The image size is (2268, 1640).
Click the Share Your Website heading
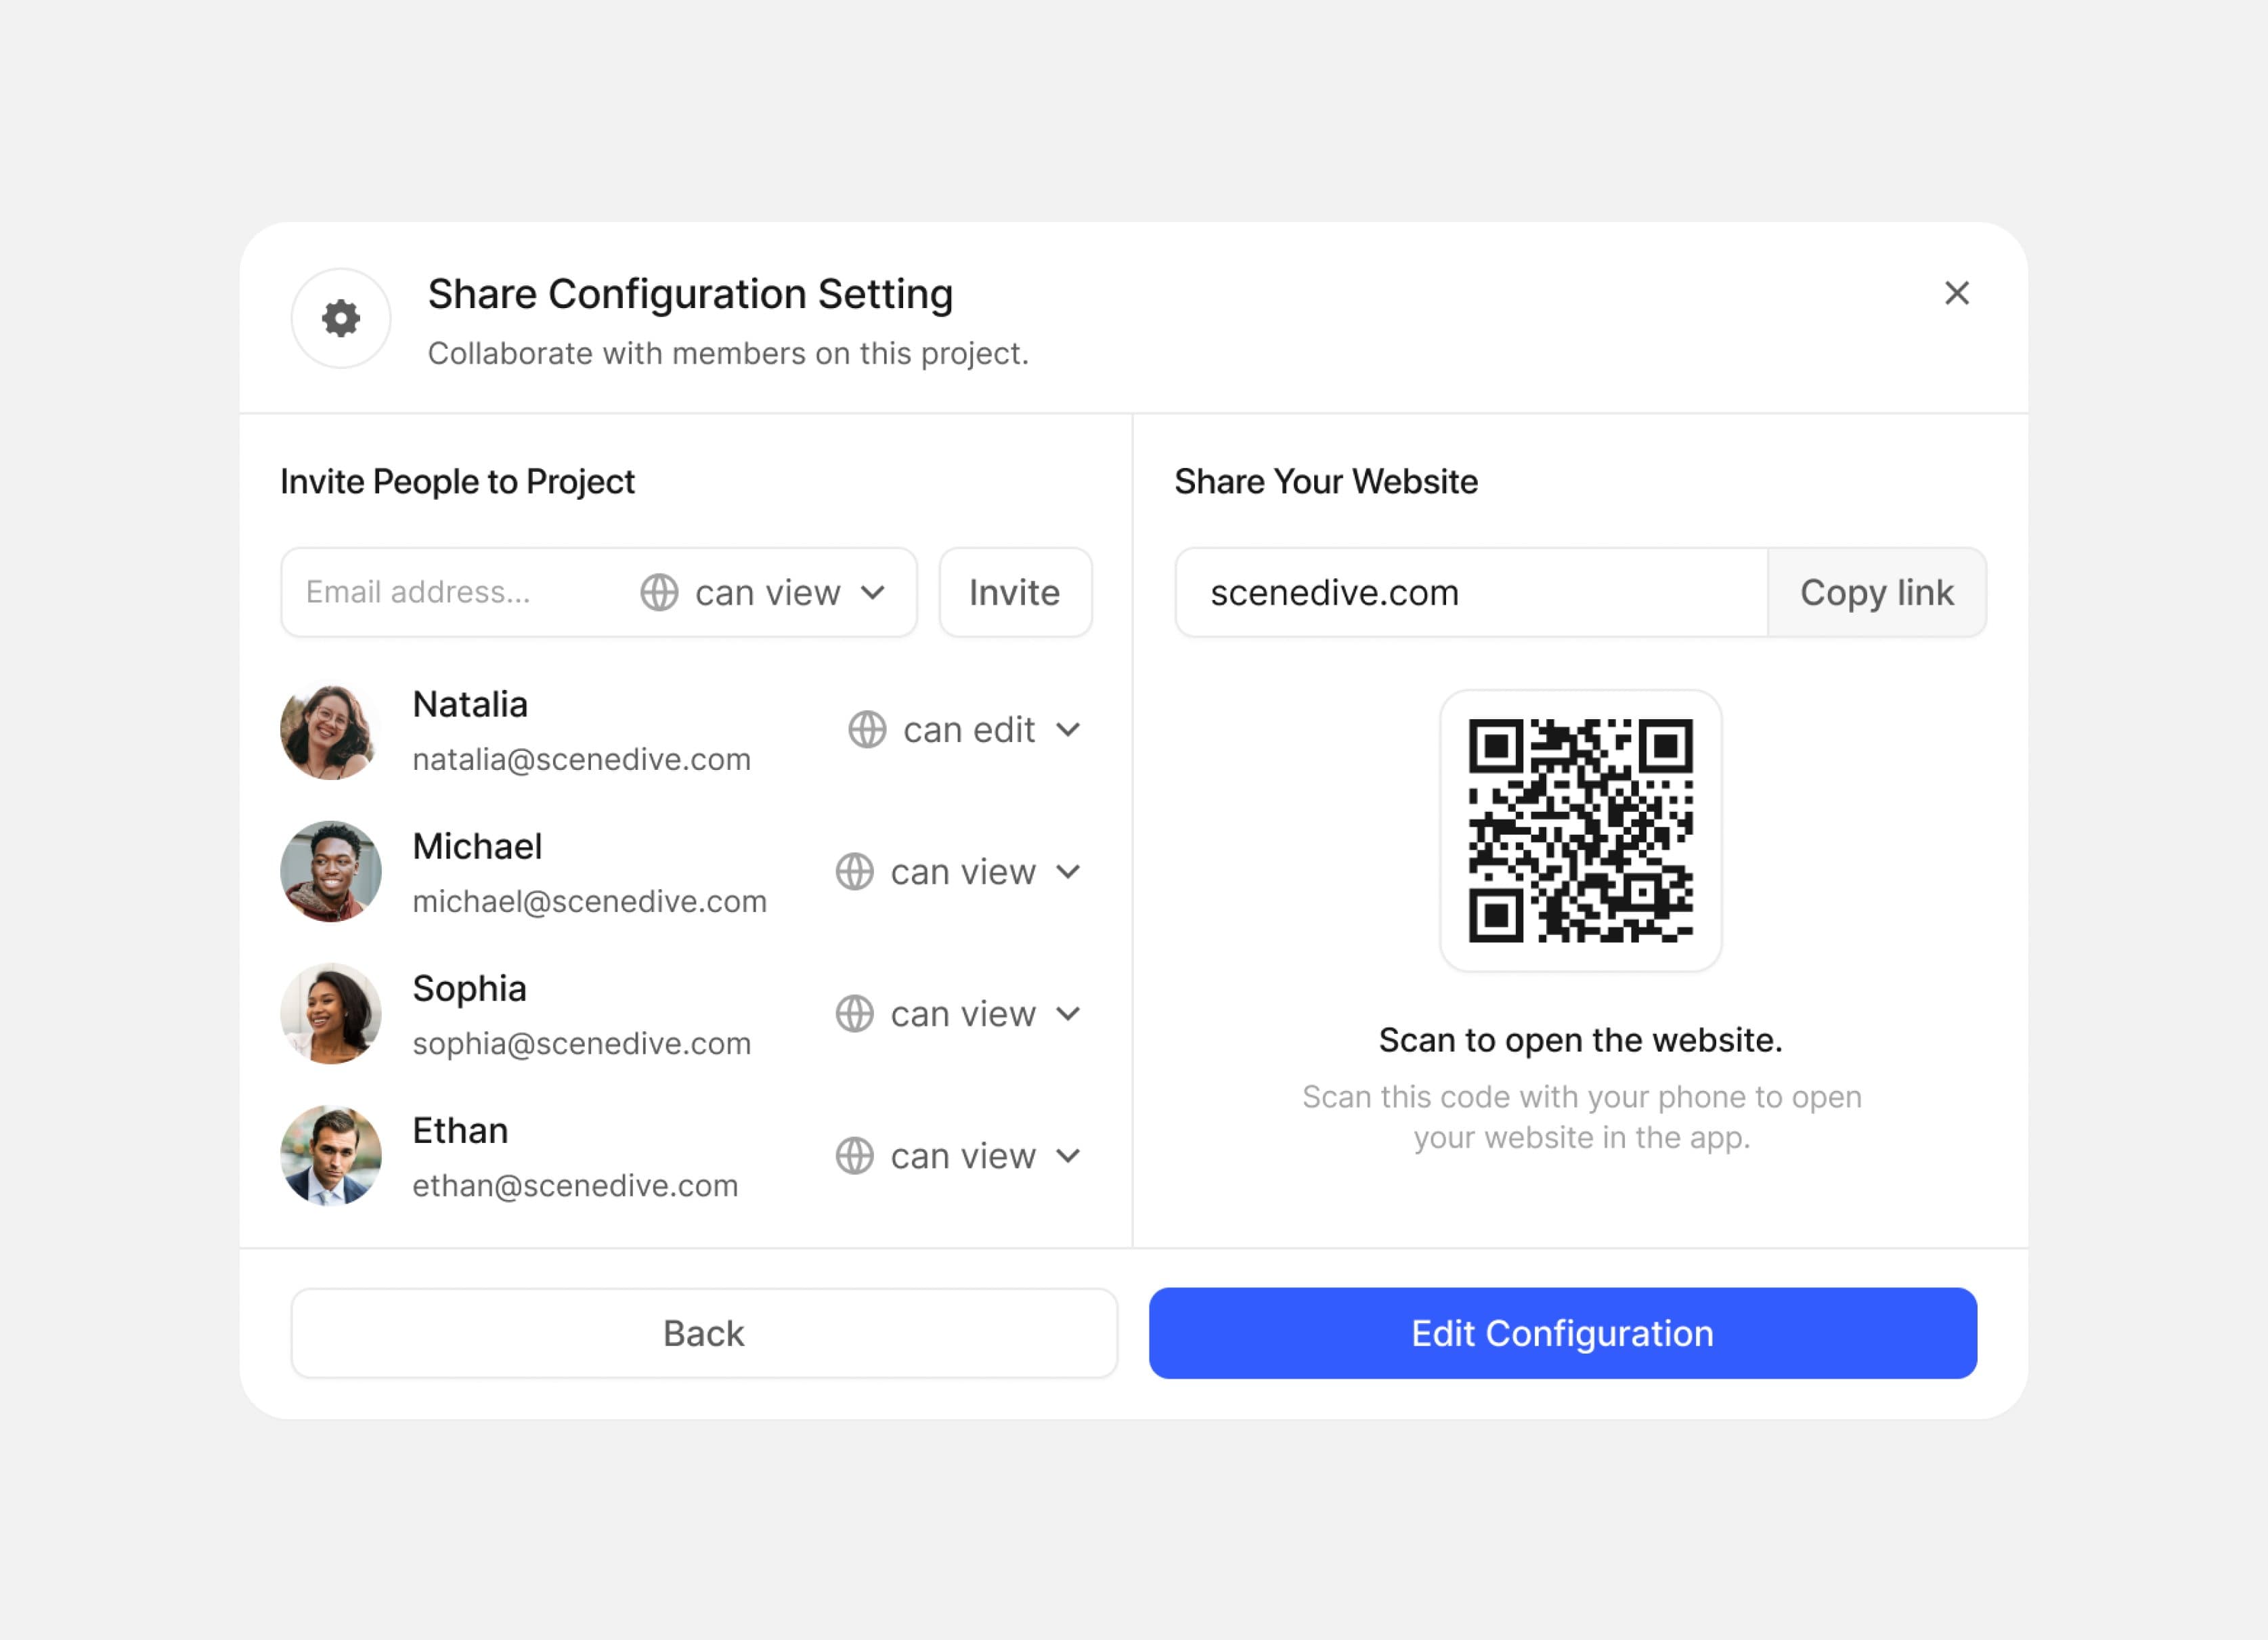1326,482
